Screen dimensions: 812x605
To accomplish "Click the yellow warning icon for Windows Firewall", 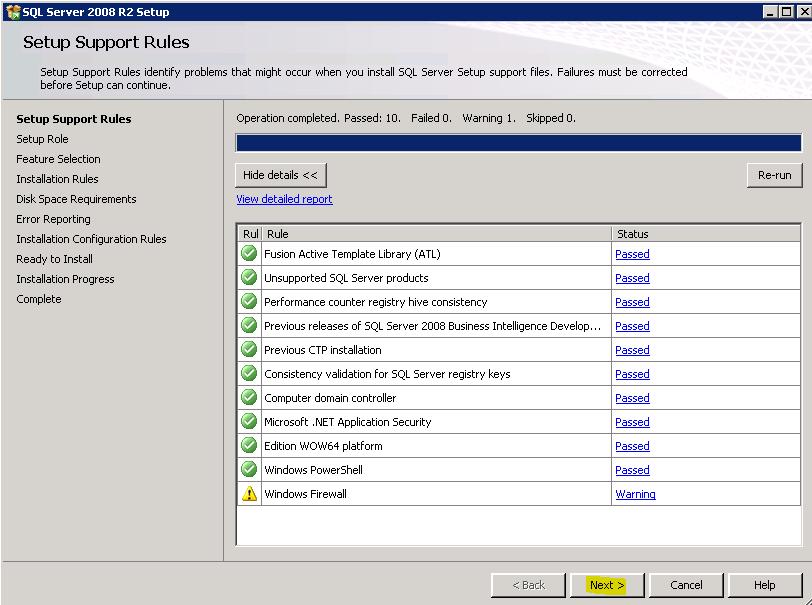I will pyautogui.click(x=249, y=494).
